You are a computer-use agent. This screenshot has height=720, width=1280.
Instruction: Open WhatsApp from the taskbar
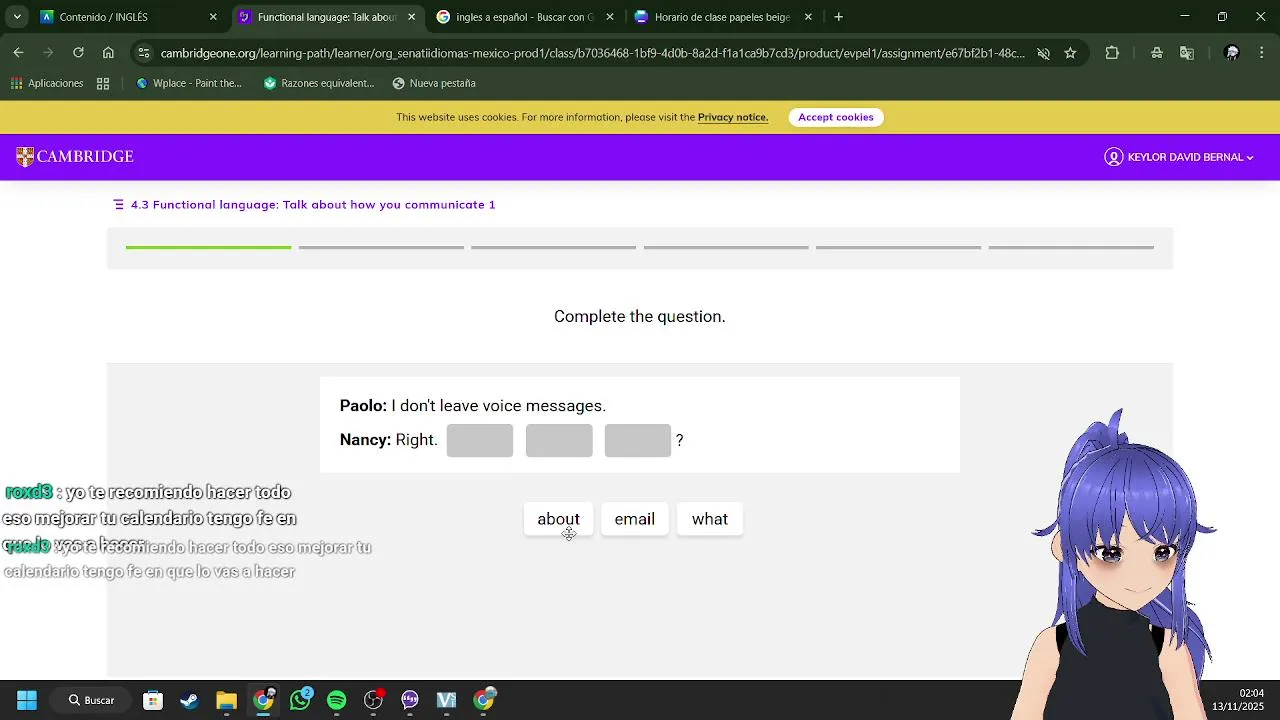[300, 700]
